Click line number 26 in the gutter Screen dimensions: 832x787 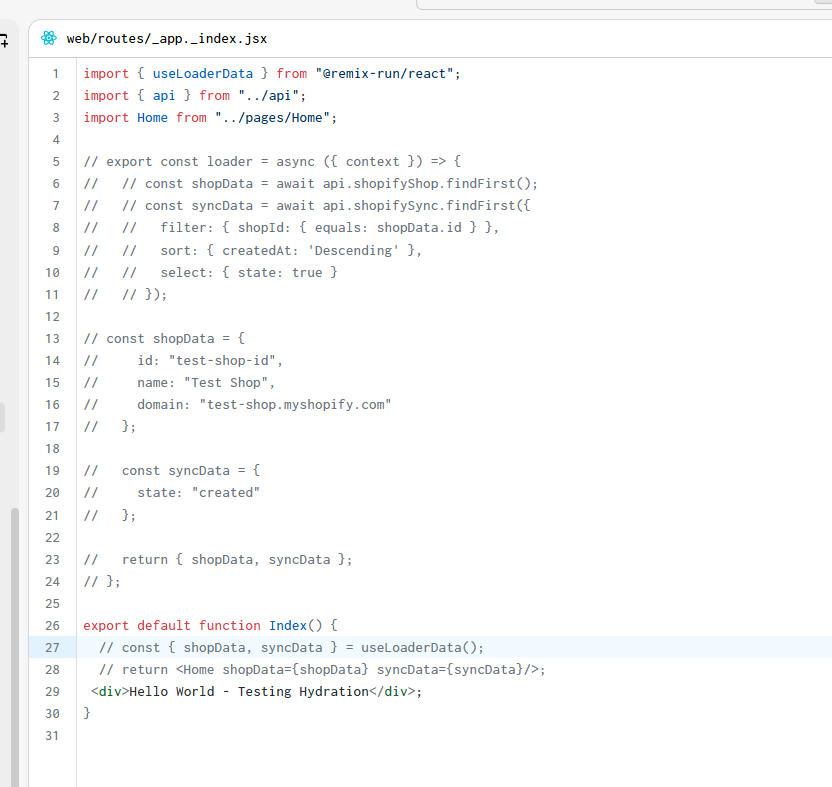[x=53, y=626]
